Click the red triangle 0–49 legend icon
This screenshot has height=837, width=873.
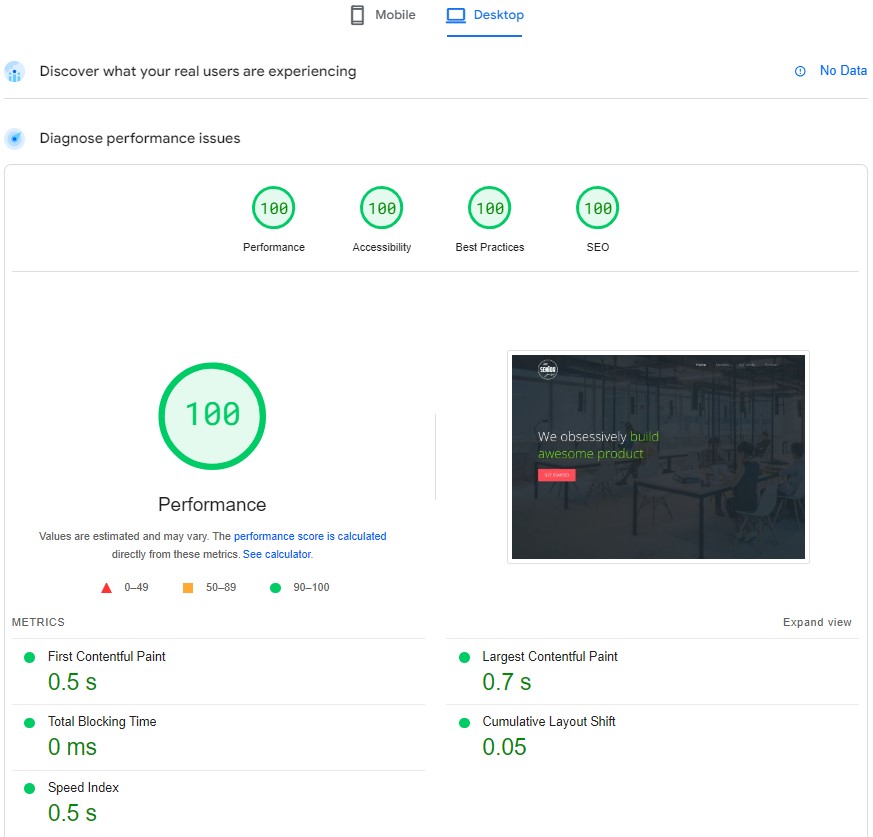point(106,588)
